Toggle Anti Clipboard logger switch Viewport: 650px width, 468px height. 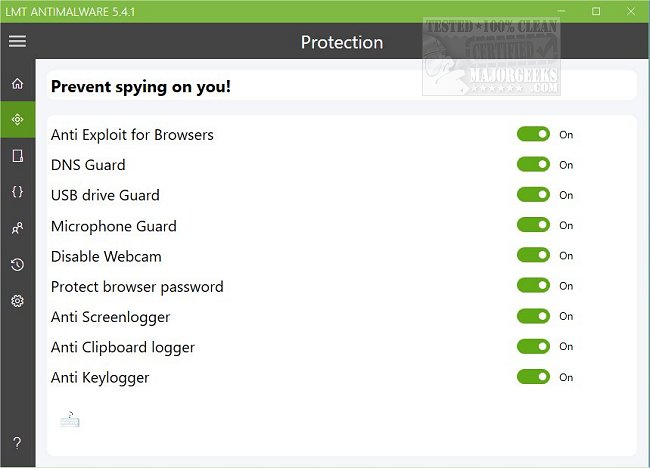pyautogui.click(x=533, y=346)
